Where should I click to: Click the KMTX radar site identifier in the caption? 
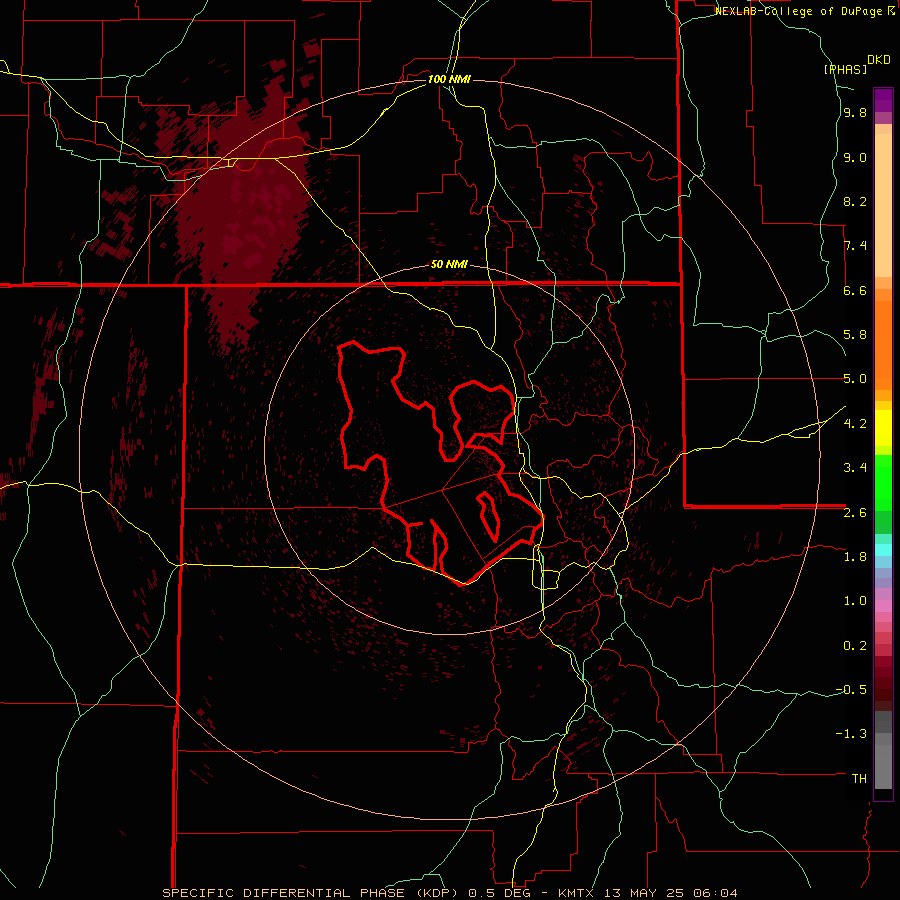tap(577, 893)
